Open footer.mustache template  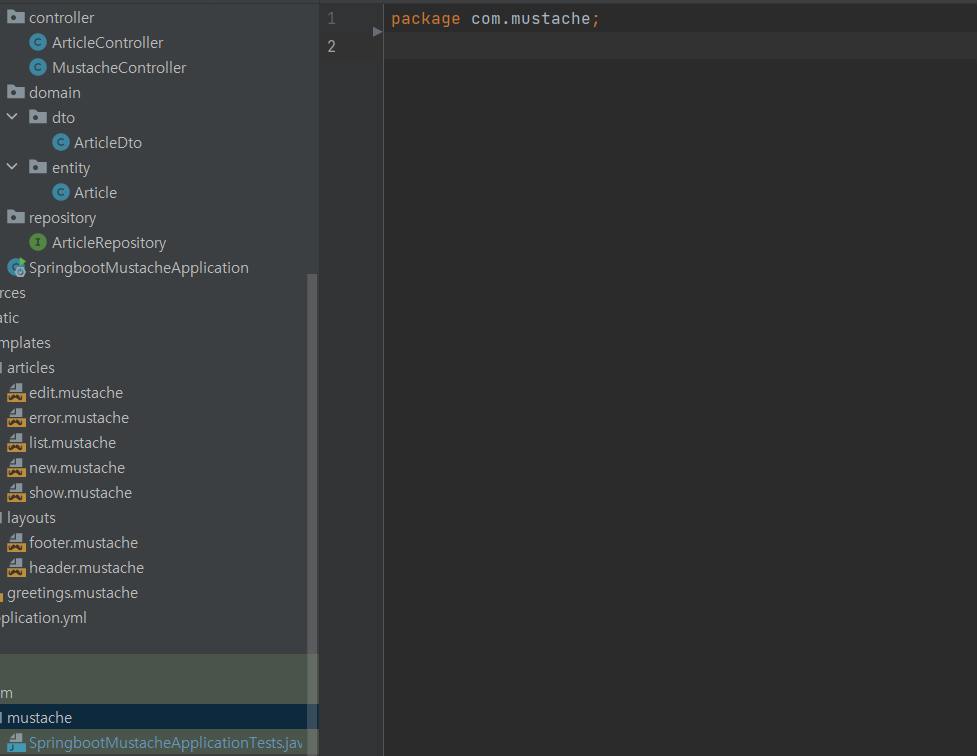[83, 543]
